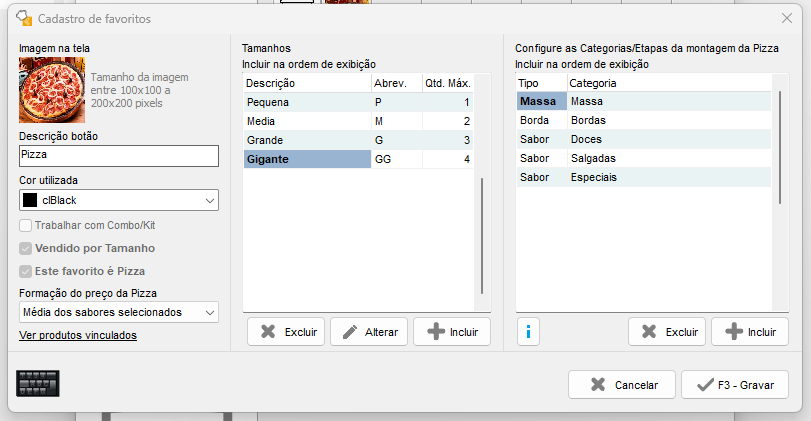Select the Gigante size row
The width and height of the screenshot is (811, 421).
click(306, 159)
